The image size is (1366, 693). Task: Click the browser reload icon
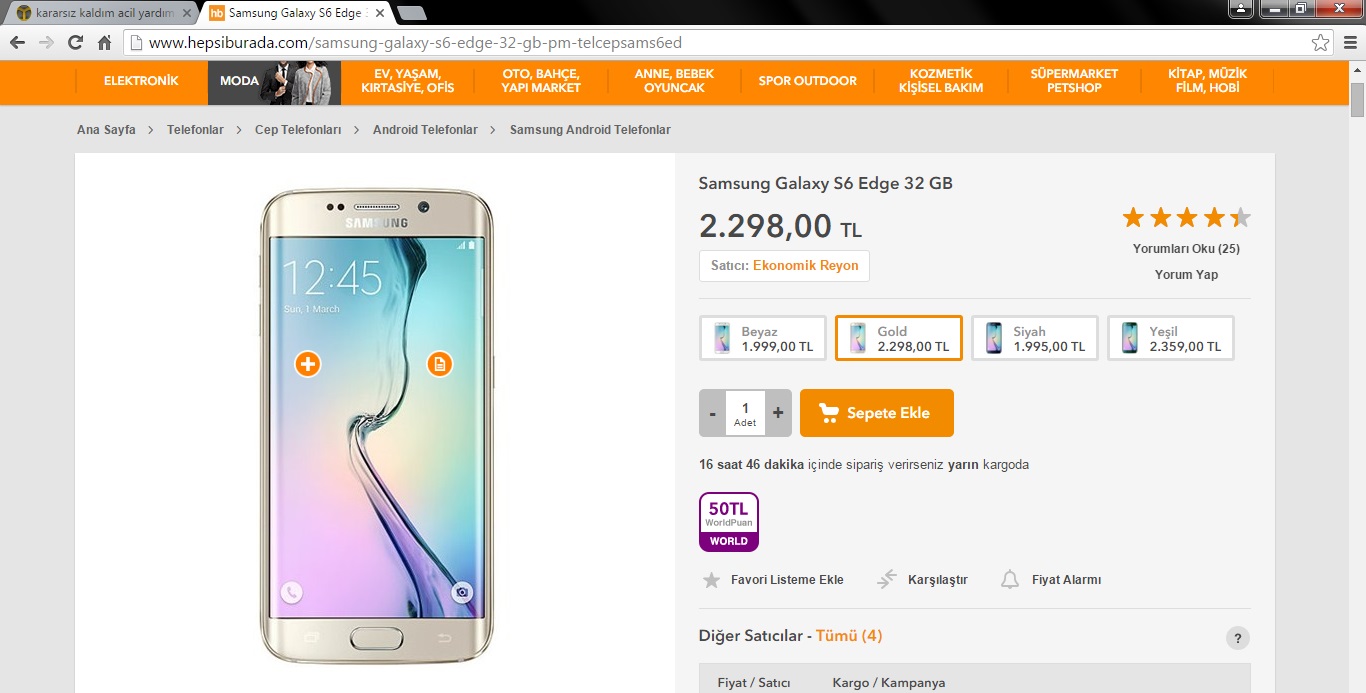tap(75, 43)
